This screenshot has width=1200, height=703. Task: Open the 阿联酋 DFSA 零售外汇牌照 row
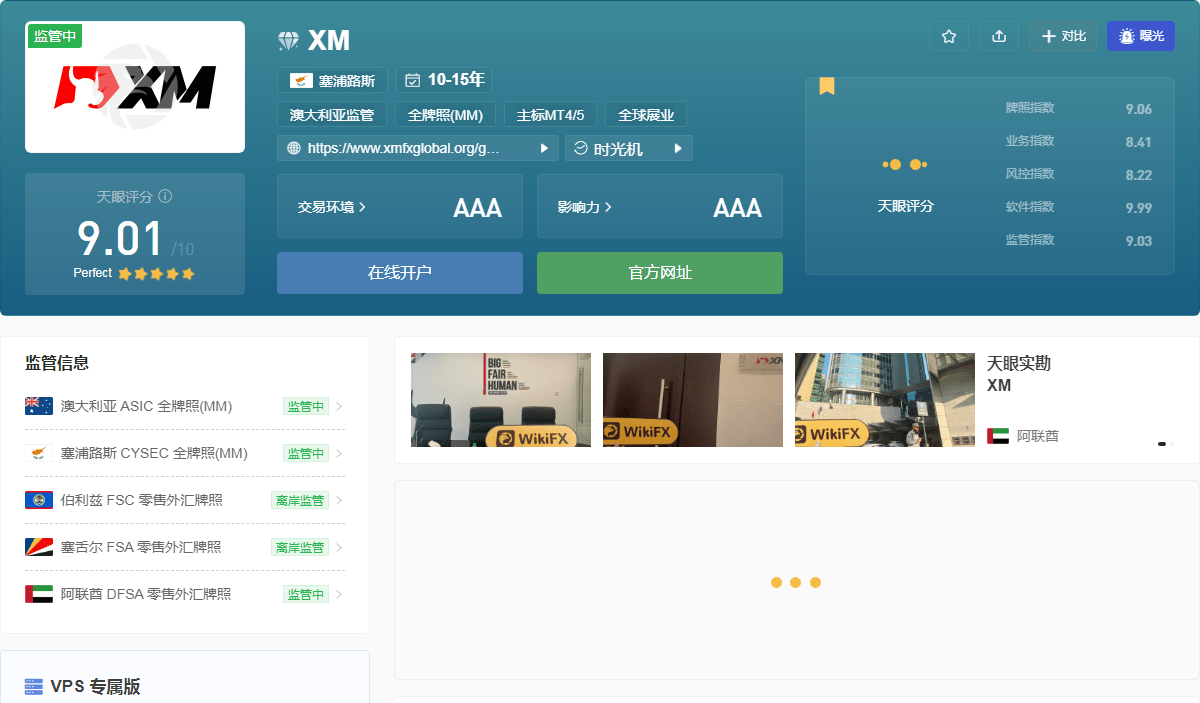click(x=185, y=594)
